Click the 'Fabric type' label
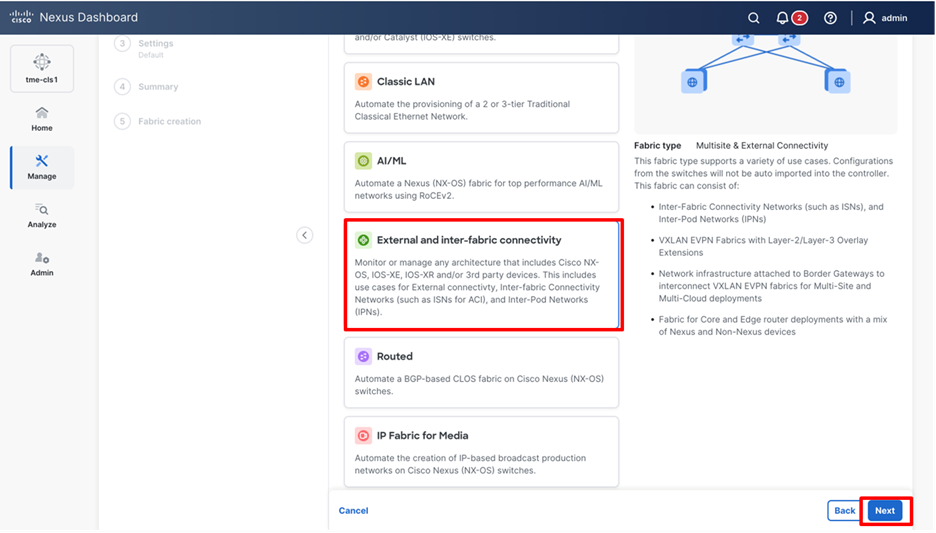The width and height of the screenshot is (936, 533). 657,146
